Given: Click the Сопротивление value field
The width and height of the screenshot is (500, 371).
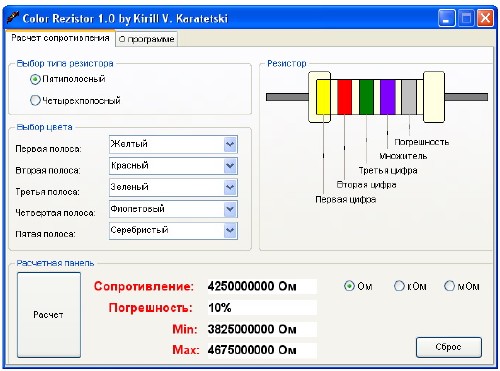Looking at the screenshot, I should pos(262,286).
